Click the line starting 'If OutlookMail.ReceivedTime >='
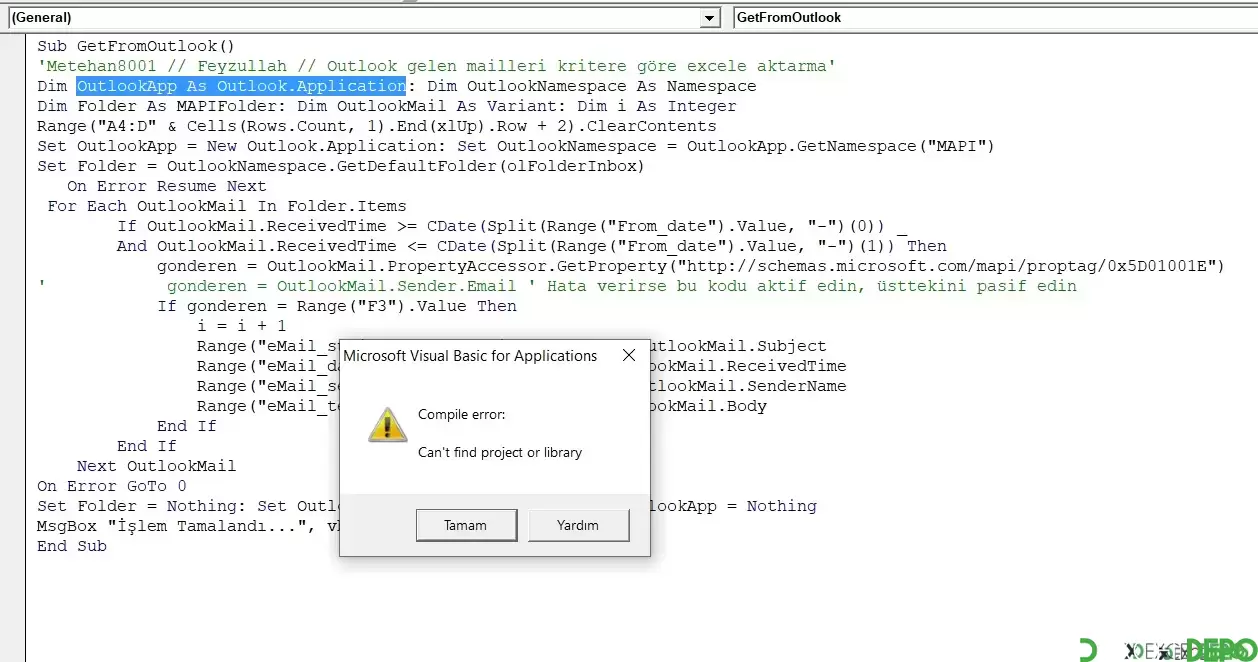The width and height of the screenshot is (1258, 662). coord(512,226)
